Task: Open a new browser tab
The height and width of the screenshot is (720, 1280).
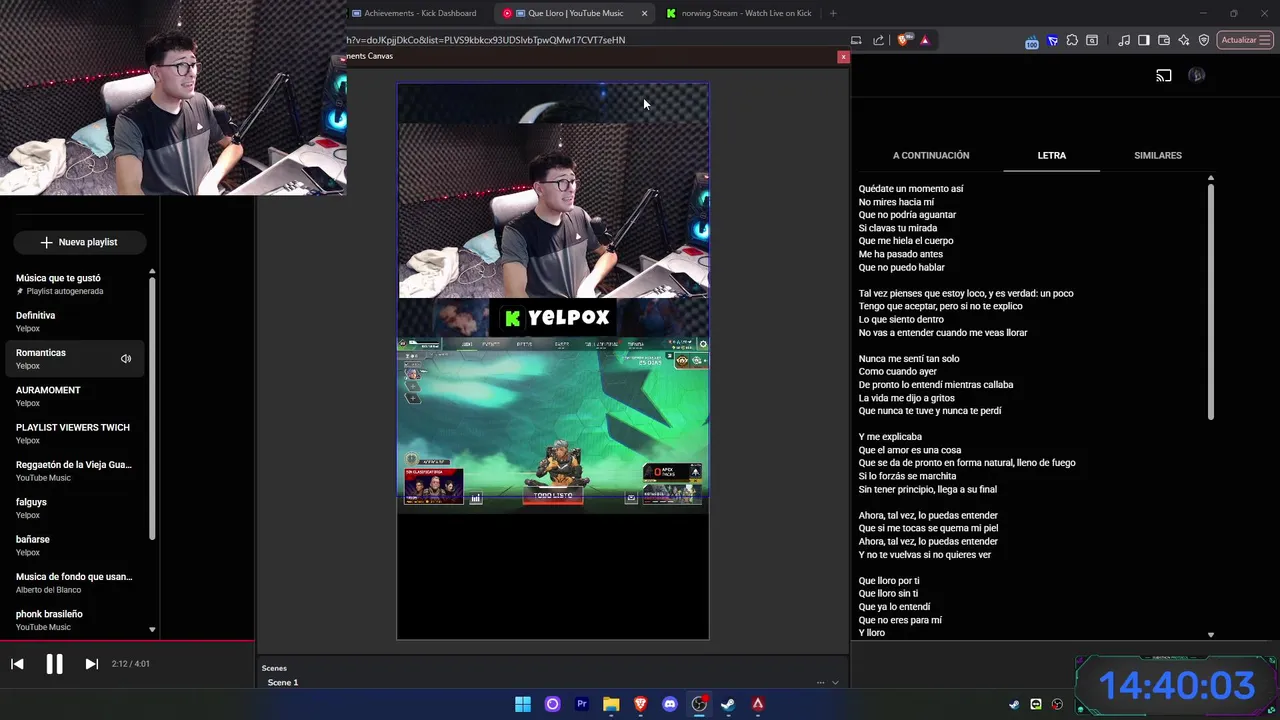Action: pos(833,13)
